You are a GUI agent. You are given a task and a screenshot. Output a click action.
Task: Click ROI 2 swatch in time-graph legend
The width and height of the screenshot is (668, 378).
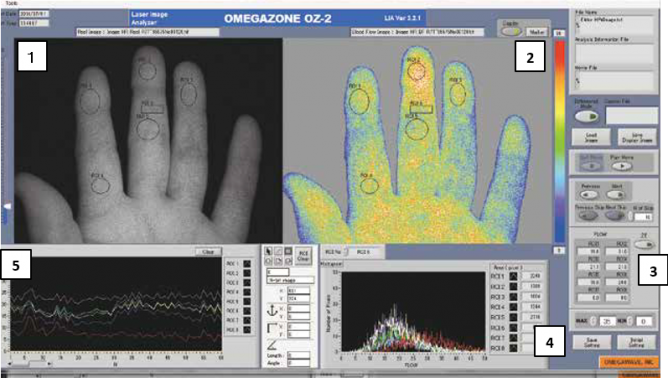pyautogui.click(x=247, y=273)
